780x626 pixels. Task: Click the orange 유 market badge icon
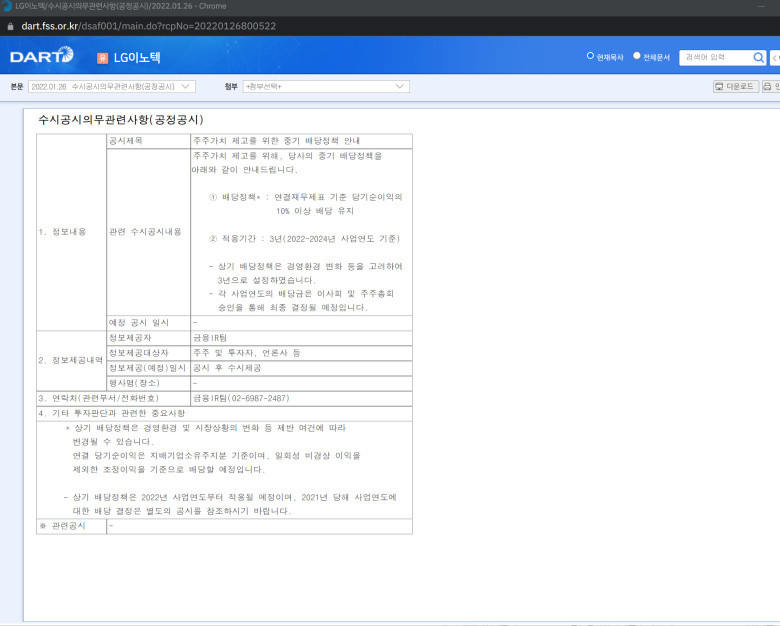coord(102,58)
